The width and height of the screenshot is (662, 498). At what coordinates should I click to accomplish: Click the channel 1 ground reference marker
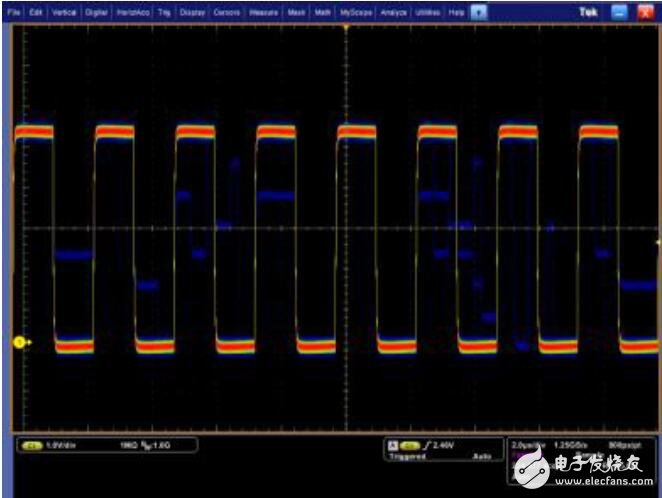click(19, 343)
